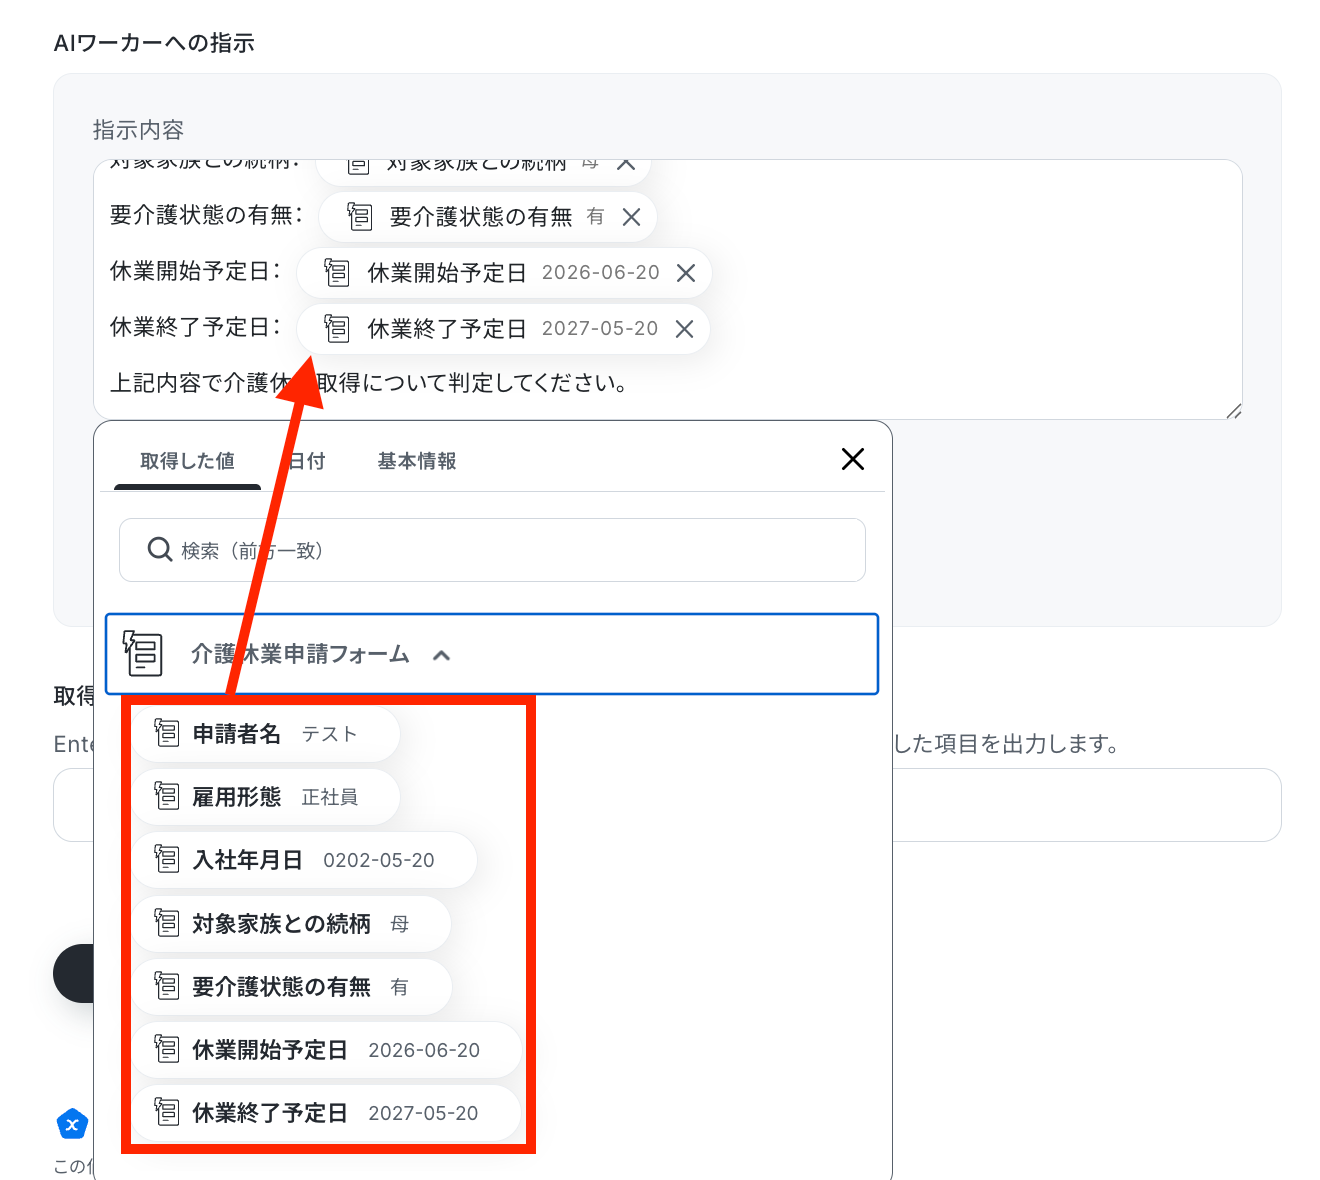Select 休業開始予定日 item in the dropdown list
This screenshot has height=1180, width=1320.
coord(328,1050)
